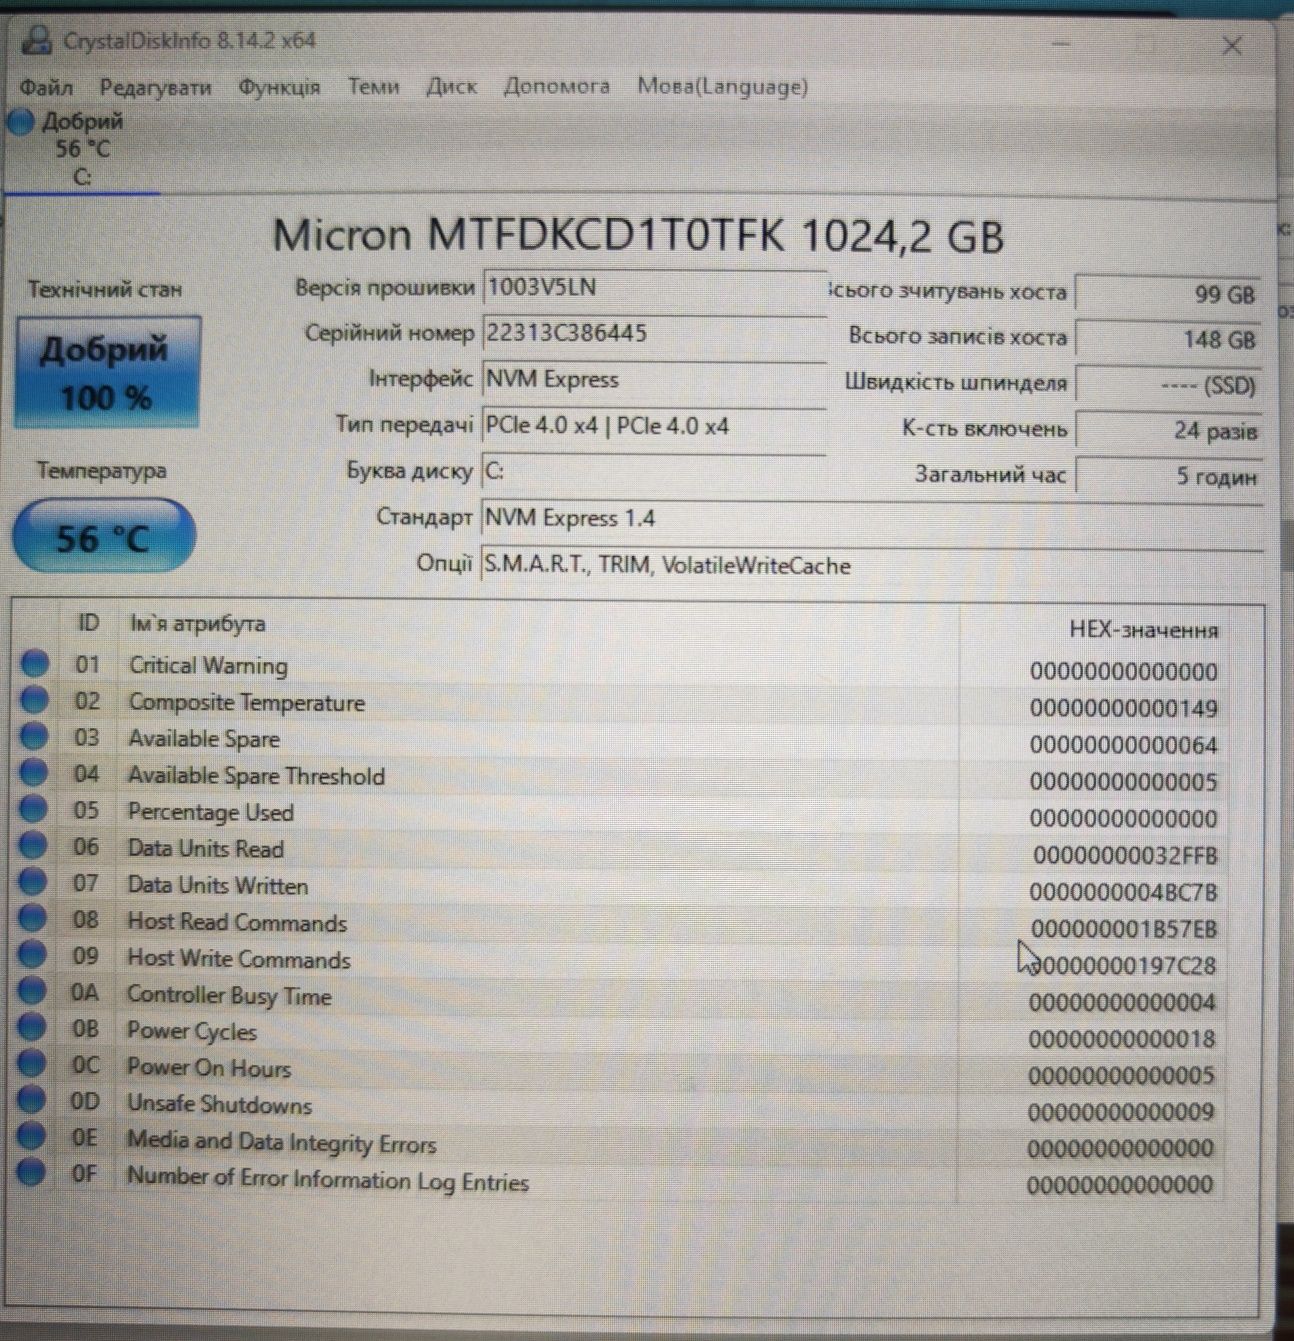The image size is (1294, 1341).
Task: Click status circle of Critical Warning row
Action: 35,663
